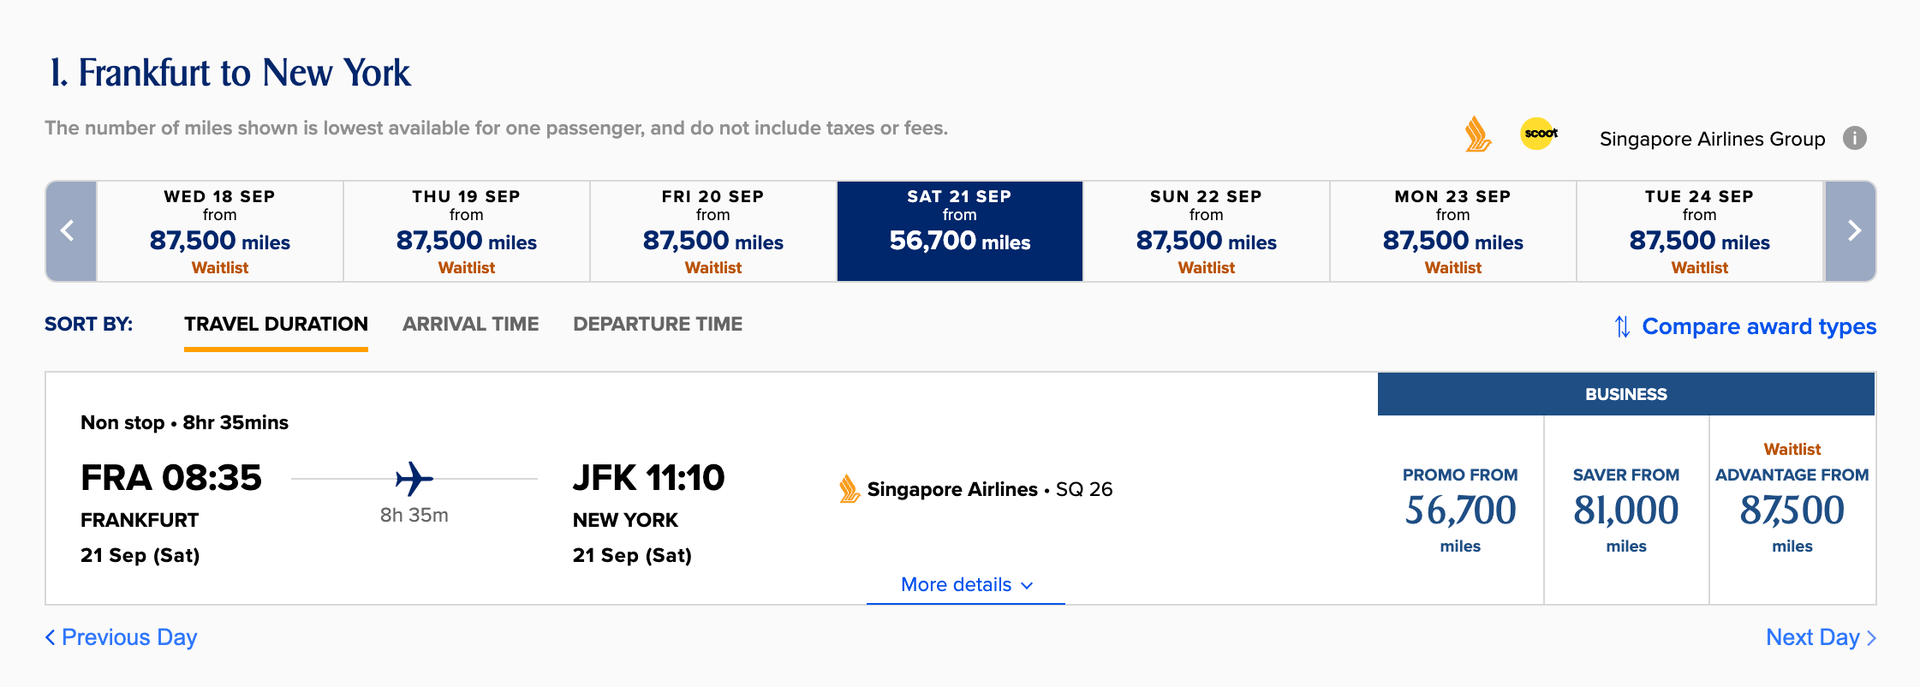
Task: Click the chevron next to Previous Day
Action: click(x=50, y=637)
